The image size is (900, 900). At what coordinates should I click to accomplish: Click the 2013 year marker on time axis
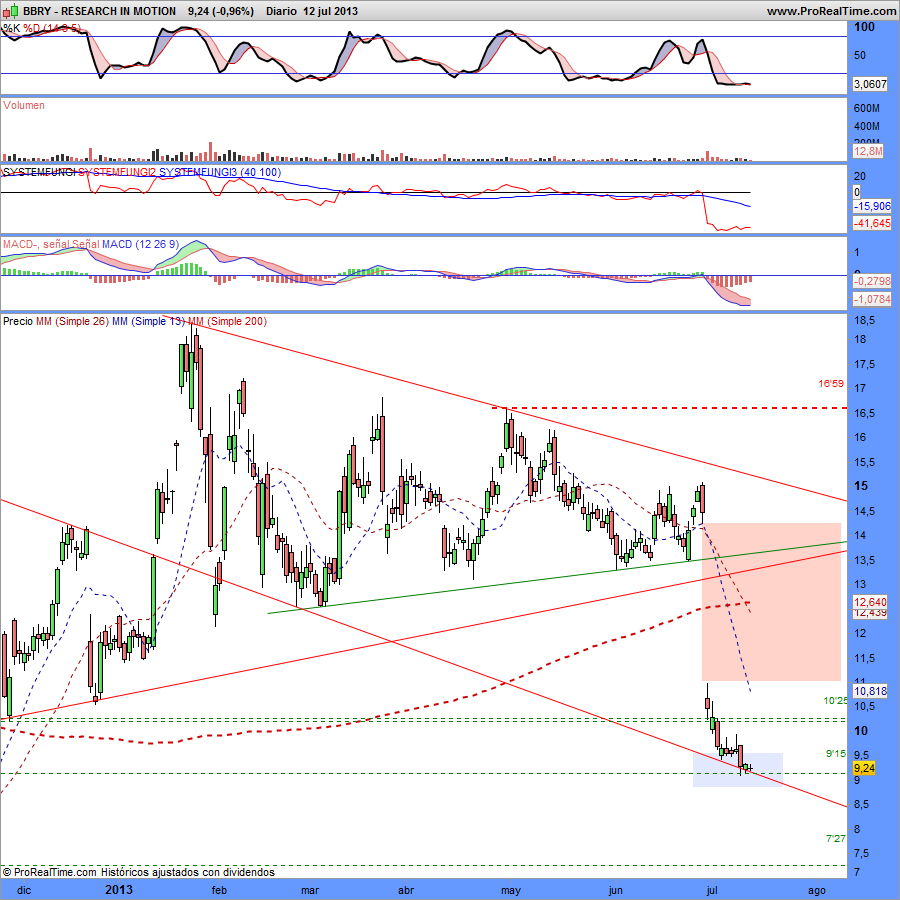119,890
